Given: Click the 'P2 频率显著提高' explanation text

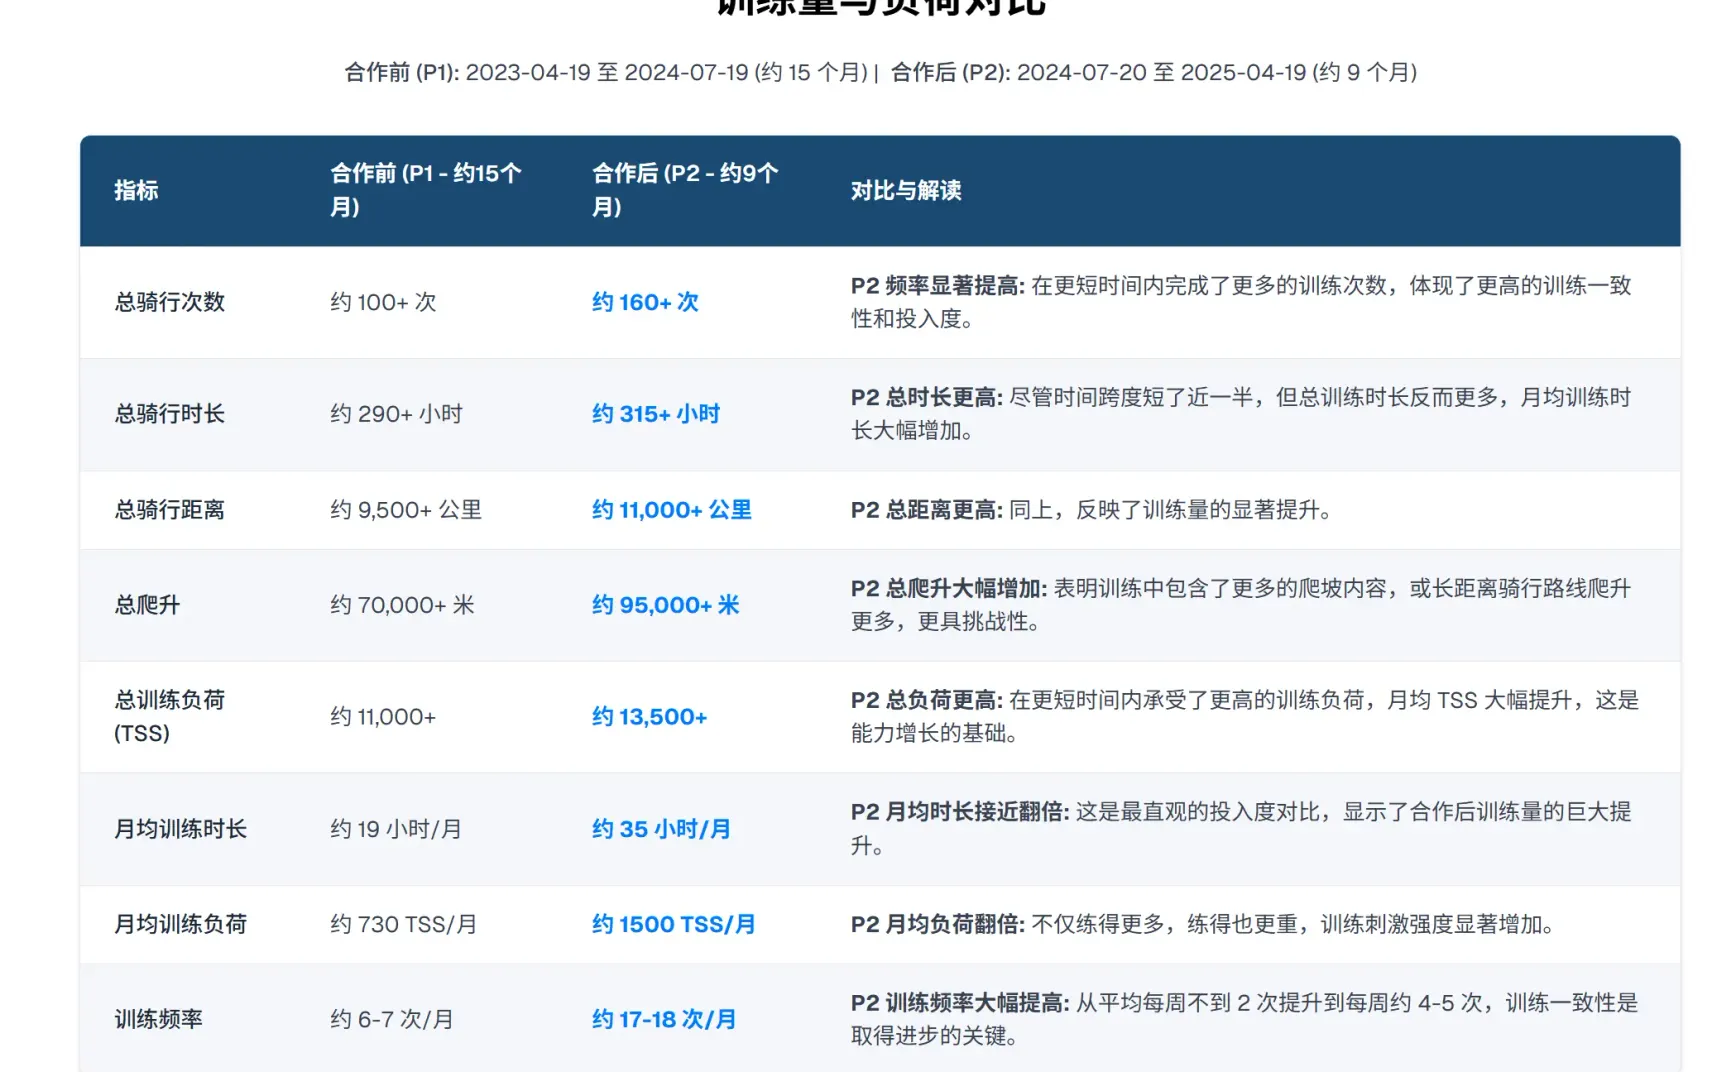Looking at the screenshot, I should 1241,302.
